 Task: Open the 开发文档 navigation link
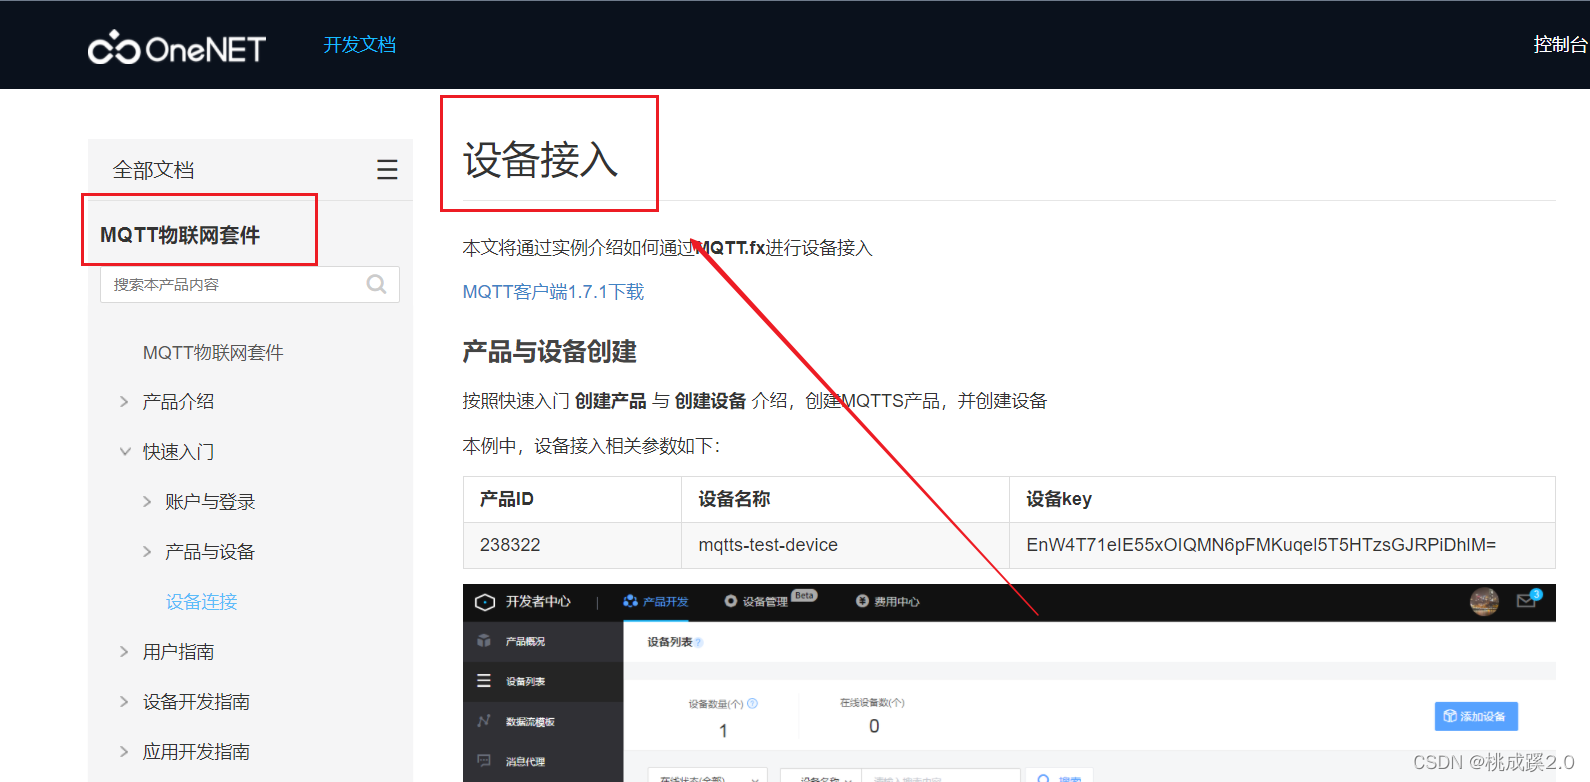pyautogui.click(x=360, y=45)
